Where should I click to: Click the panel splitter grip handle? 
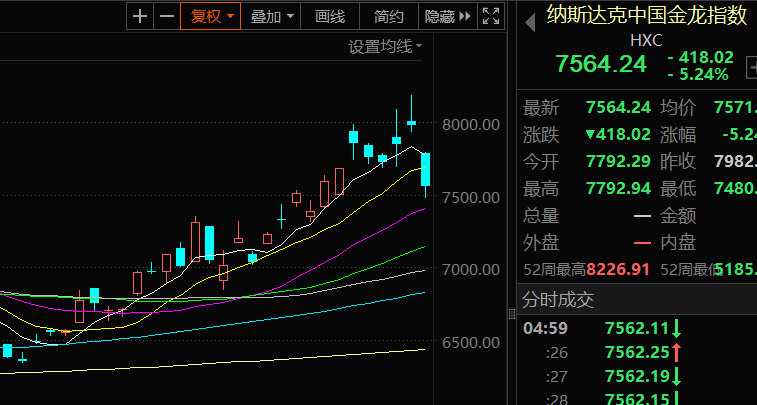point(512,315)
